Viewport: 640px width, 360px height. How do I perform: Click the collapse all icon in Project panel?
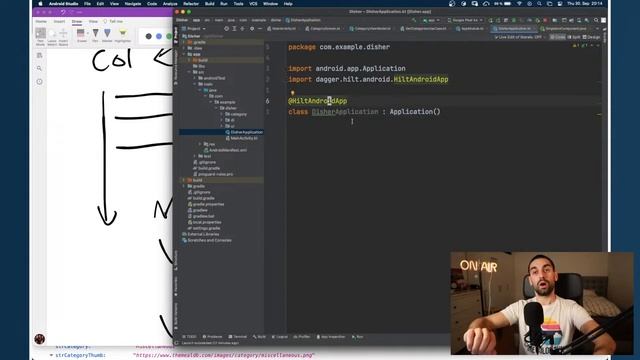(x=242, y=29)
